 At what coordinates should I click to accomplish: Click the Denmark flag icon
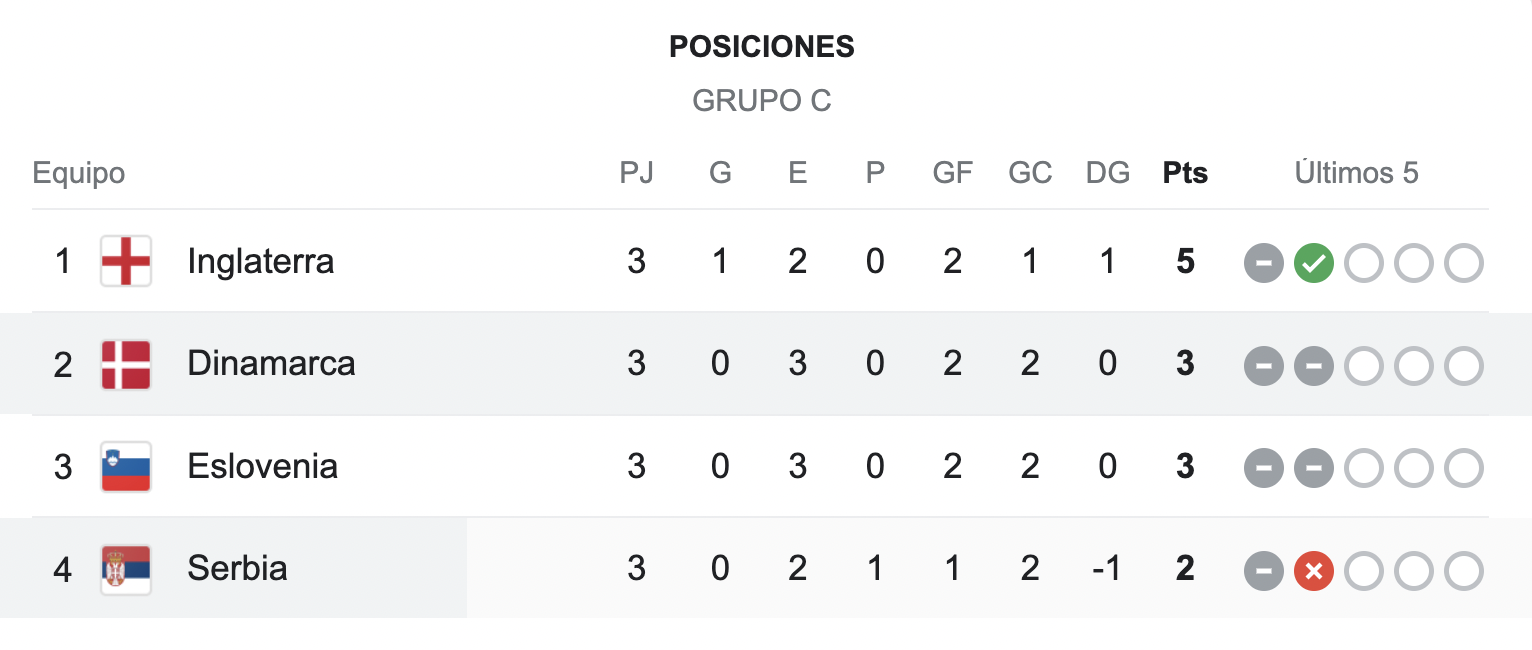coord(126,364)
